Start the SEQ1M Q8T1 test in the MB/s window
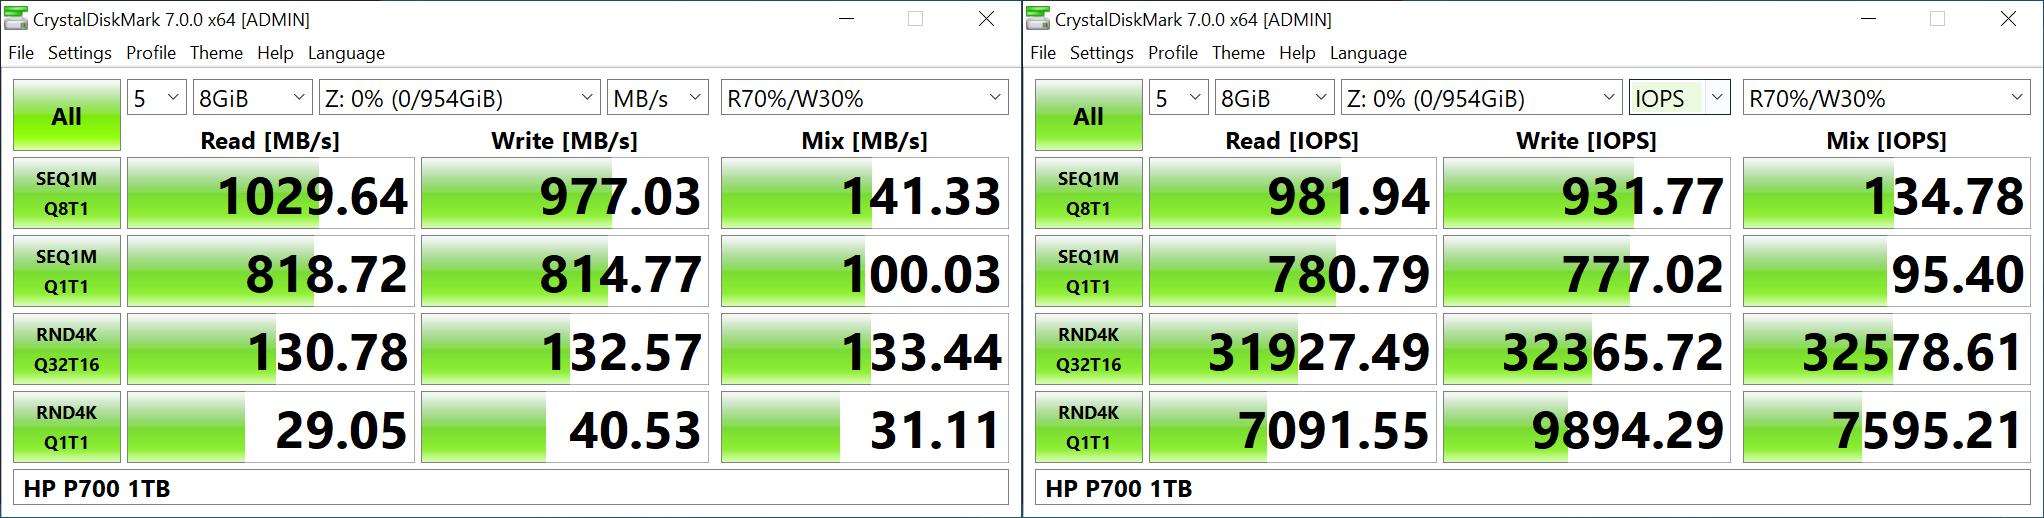Image resolution: width=2044 pixels, height=518 pixels. coord(66,194)
